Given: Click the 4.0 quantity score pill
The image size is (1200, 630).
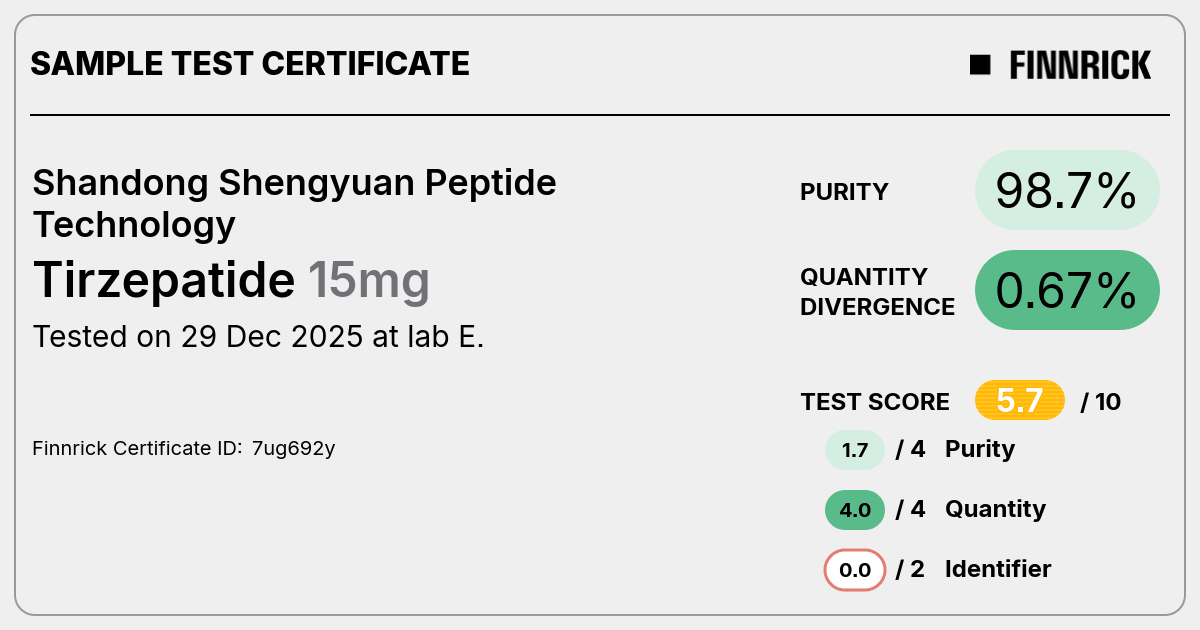Looking at the screenshot, I should click(855, 510).
